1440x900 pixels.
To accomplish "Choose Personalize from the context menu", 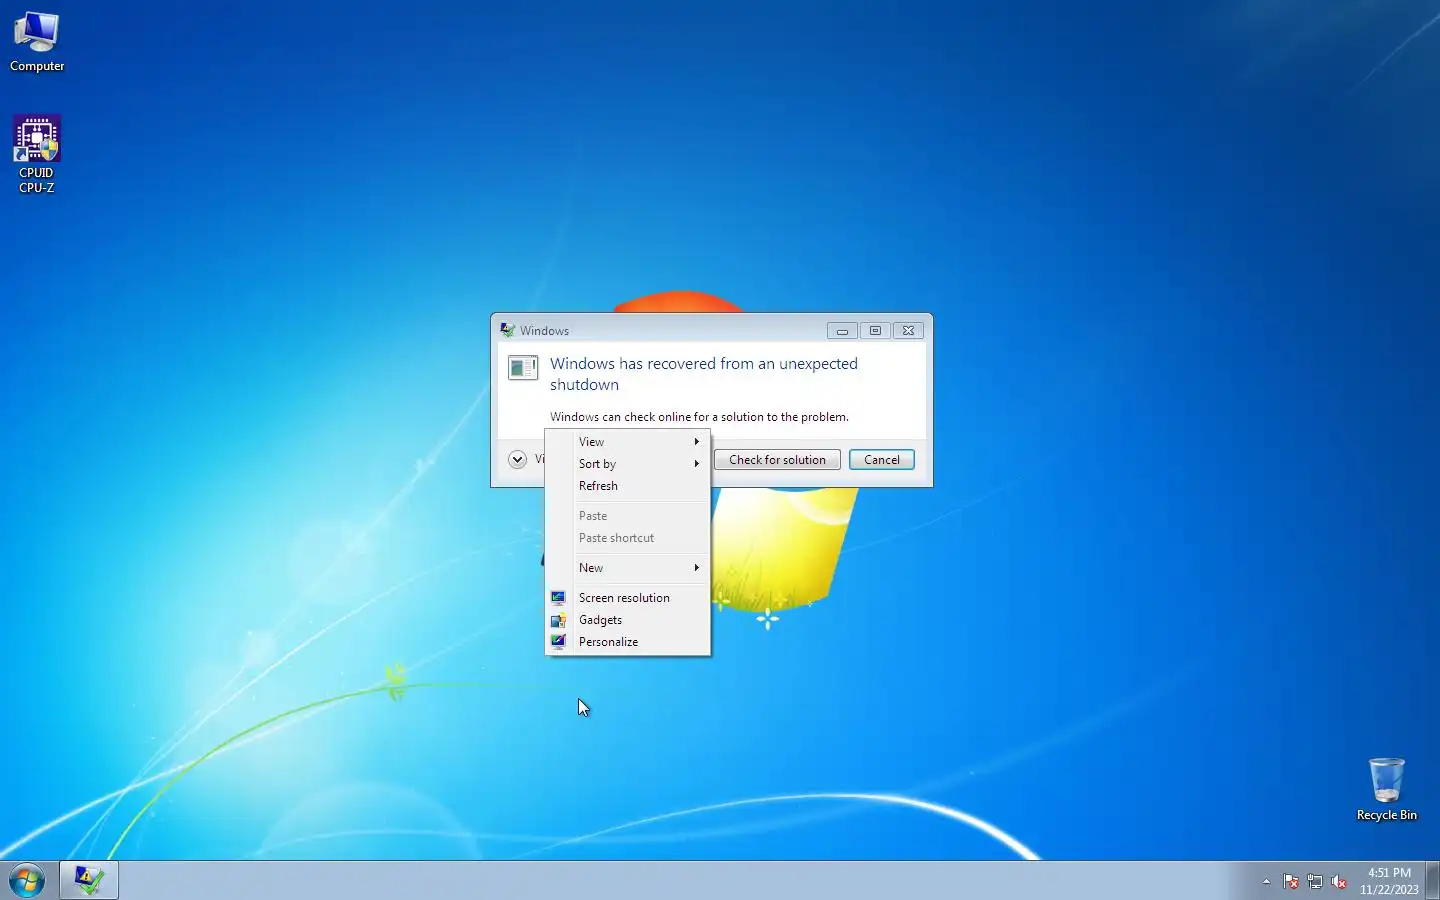I will 628,642.
